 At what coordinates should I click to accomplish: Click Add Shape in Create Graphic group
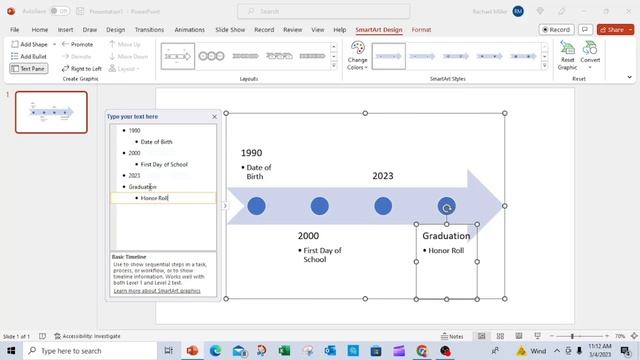29,44
